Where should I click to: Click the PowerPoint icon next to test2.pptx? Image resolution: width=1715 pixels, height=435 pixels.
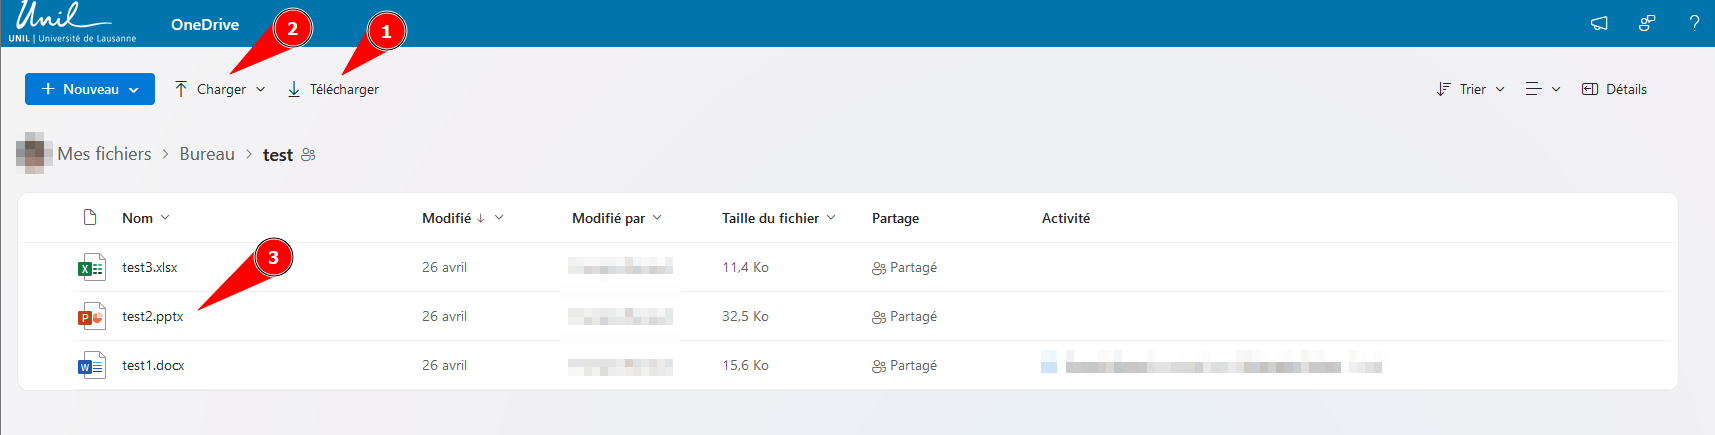point(91,317)
